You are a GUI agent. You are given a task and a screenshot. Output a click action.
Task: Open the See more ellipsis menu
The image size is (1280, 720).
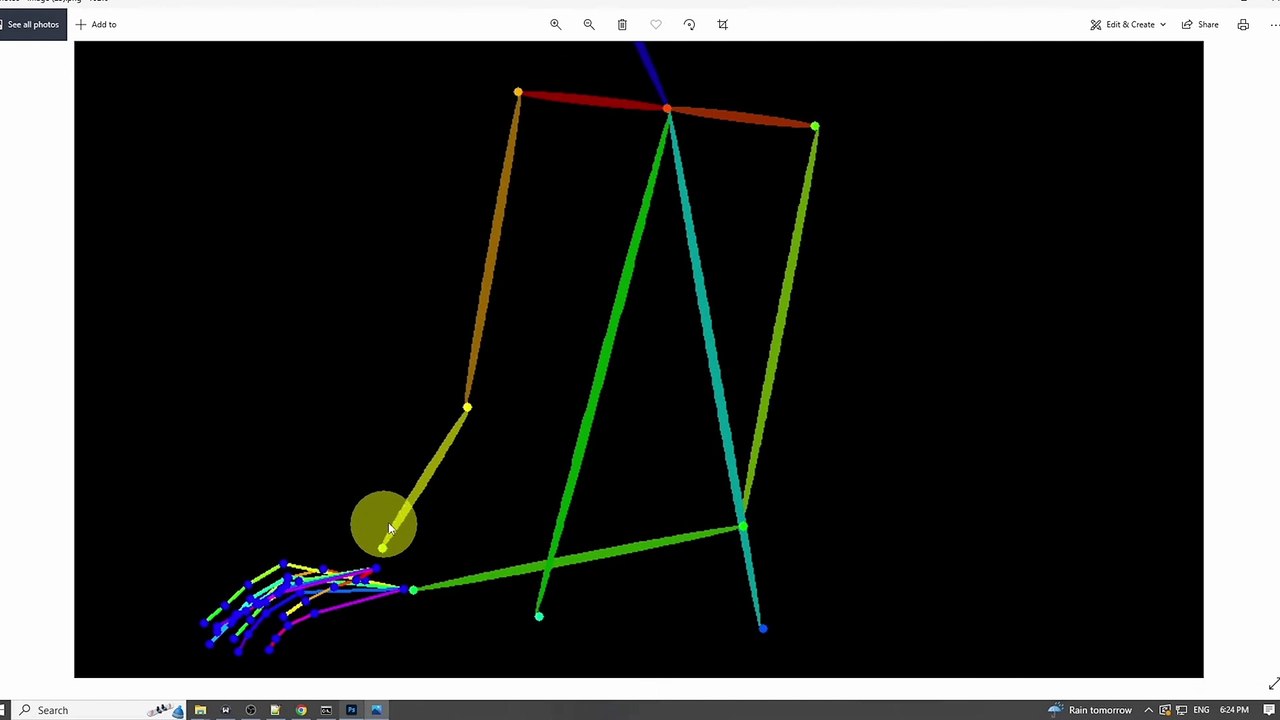point(1274,24)
